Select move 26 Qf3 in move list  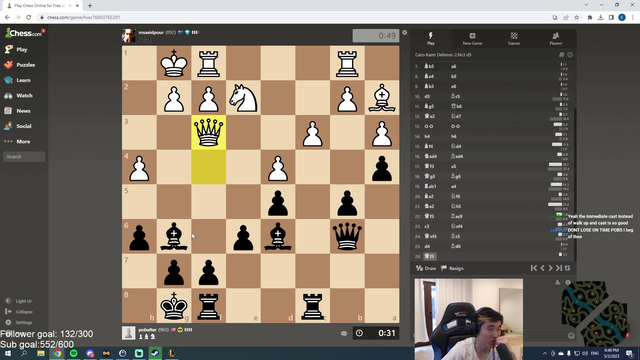coord(430,256)
